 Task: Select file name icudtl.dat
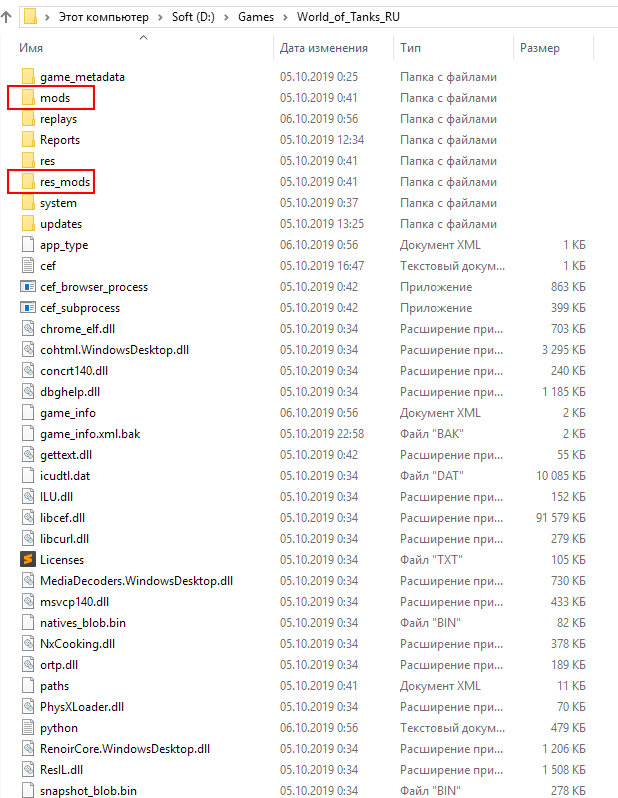(65, 476)
